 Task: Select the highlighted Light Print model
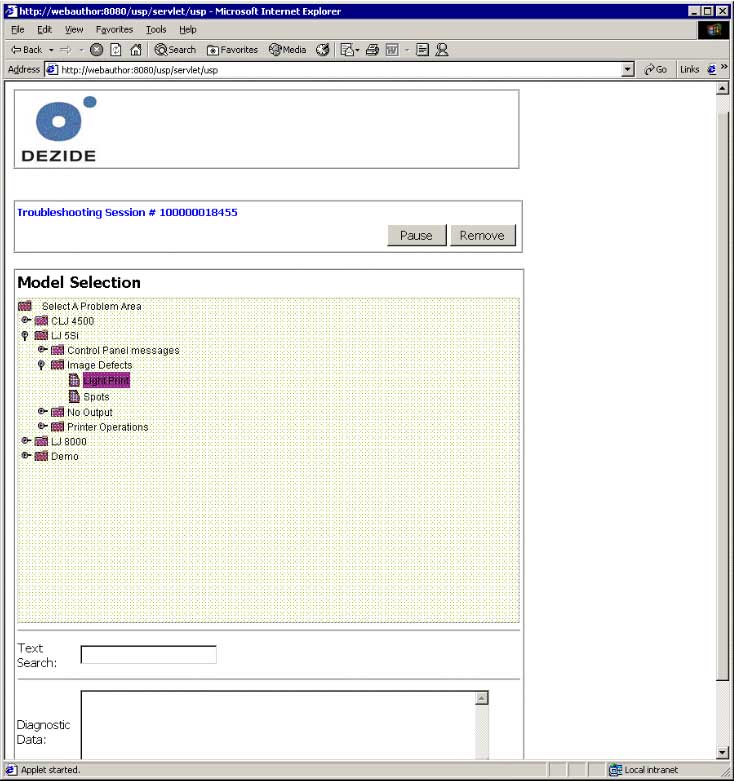107,381
